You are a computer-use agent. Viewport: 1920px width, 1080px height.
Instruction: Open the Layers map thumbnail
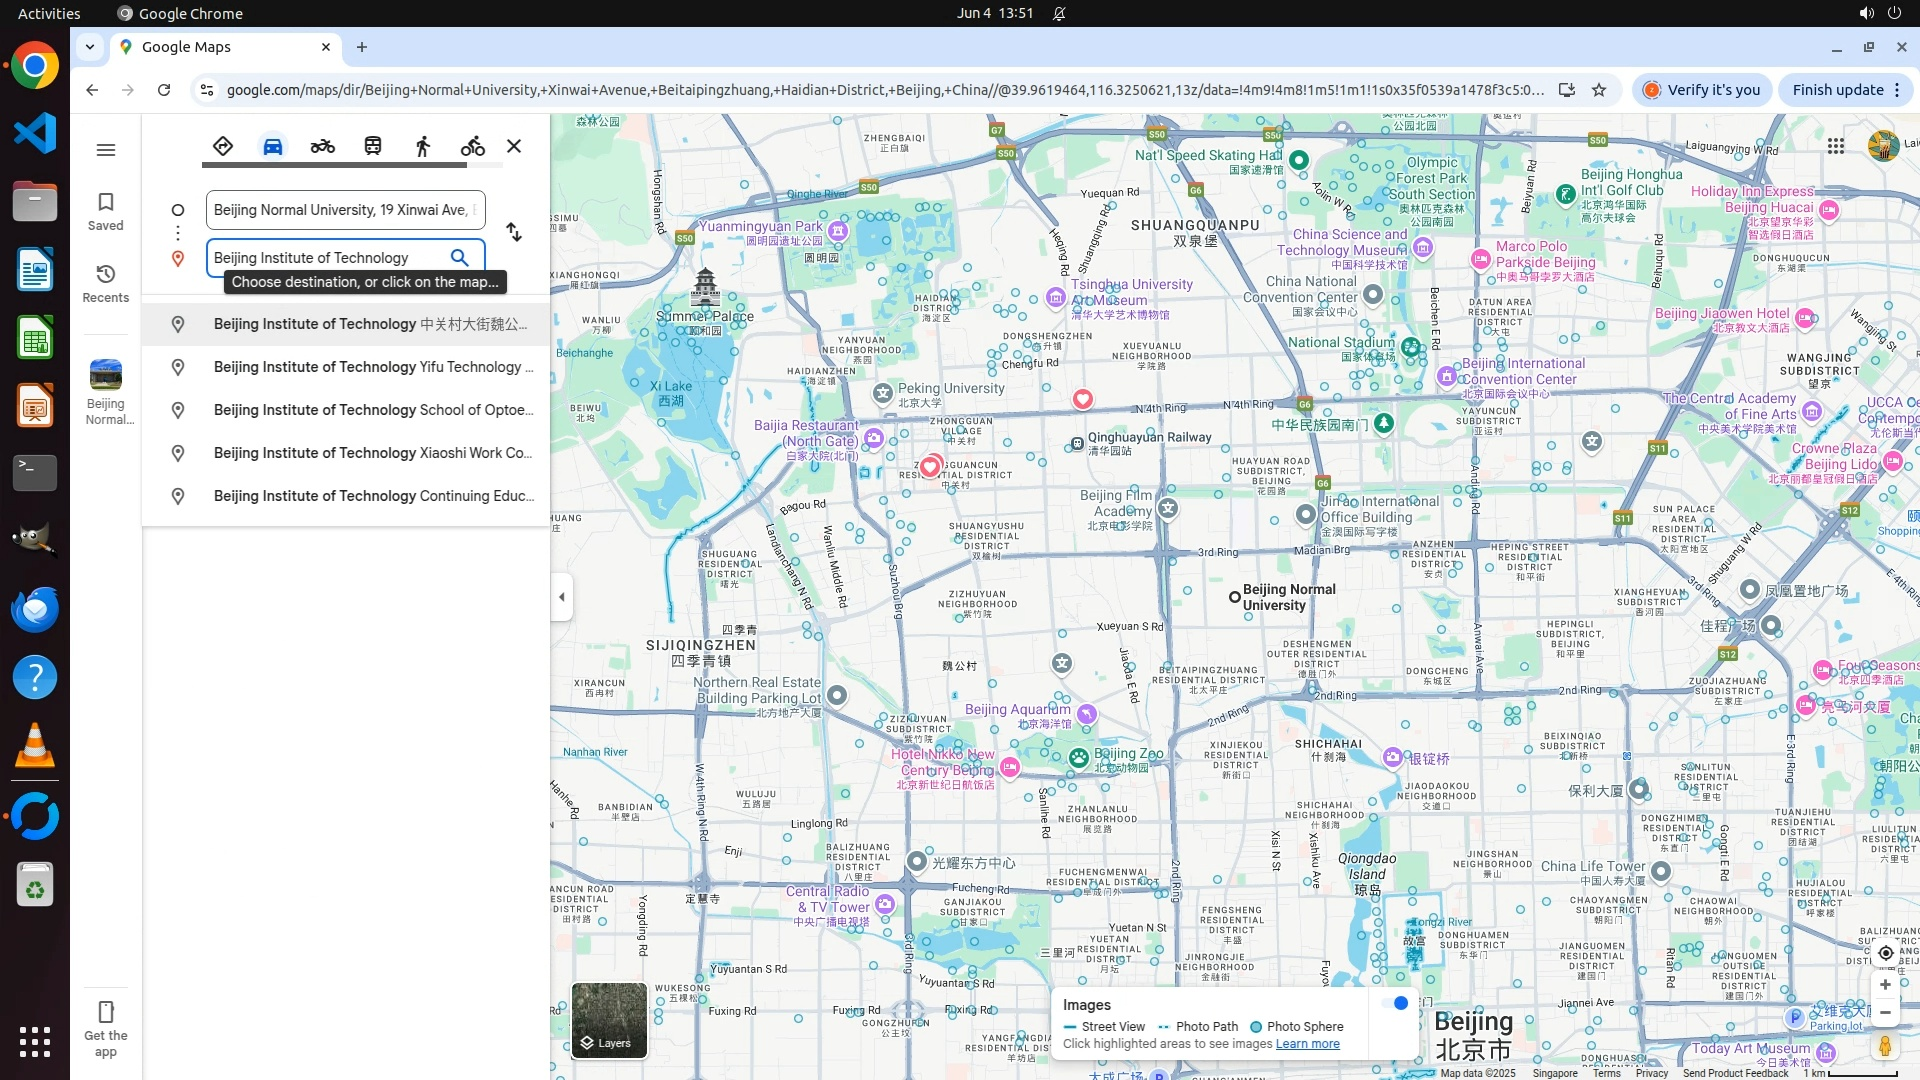609,1020
